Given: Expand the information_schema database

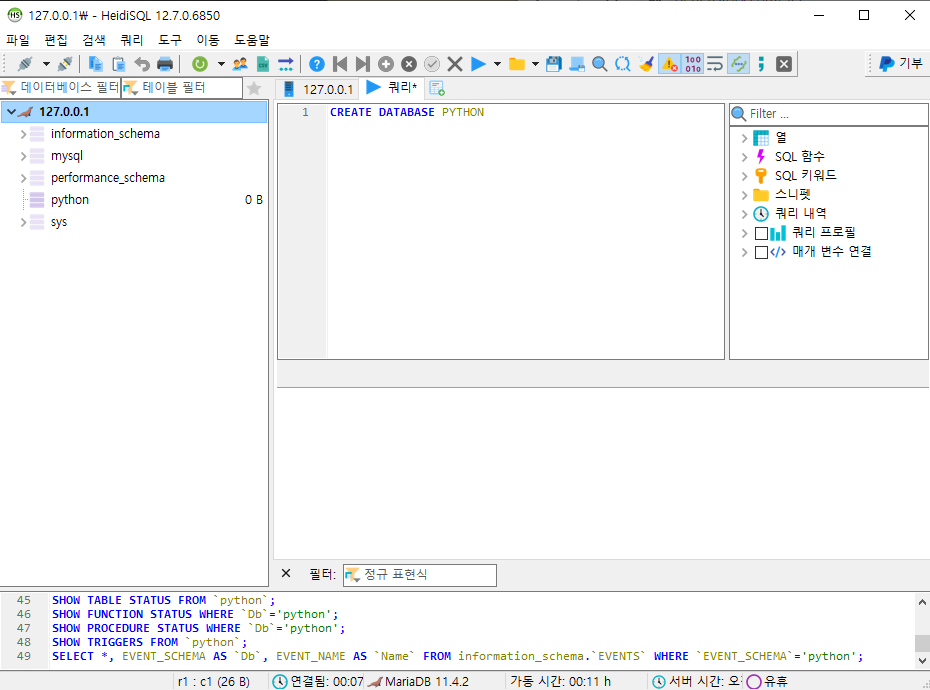Looking at the screenshot, I should pyautogui.click(x=24, y=134).
